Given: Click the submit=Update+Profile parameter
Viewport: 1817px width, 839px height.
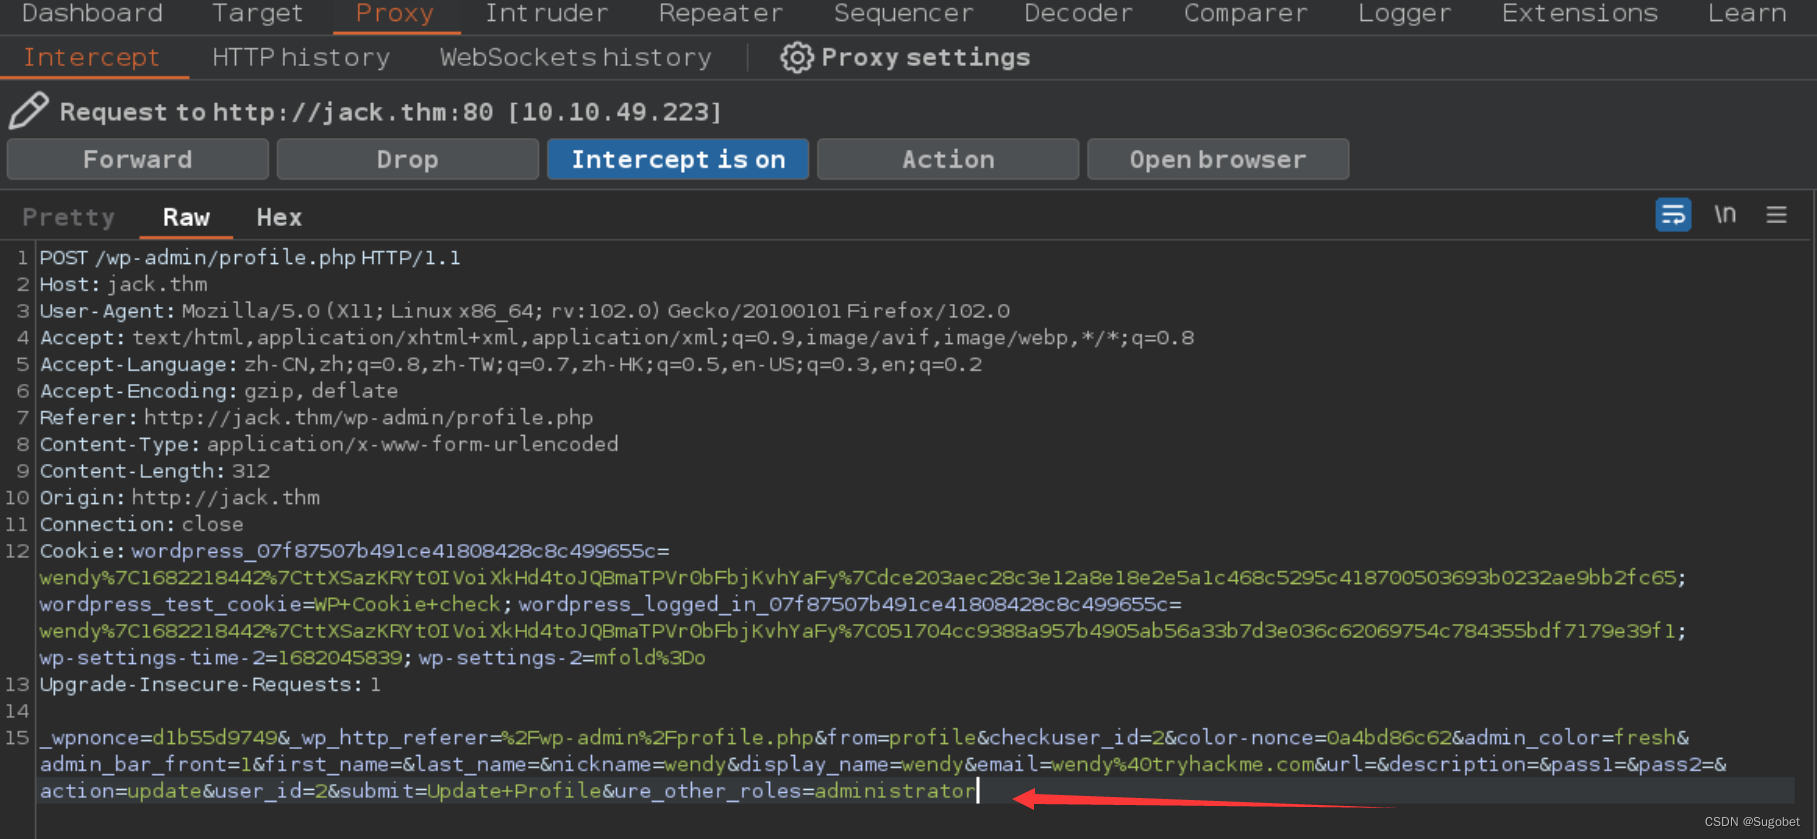Looking at the screenshot, I should coord(471,791).
